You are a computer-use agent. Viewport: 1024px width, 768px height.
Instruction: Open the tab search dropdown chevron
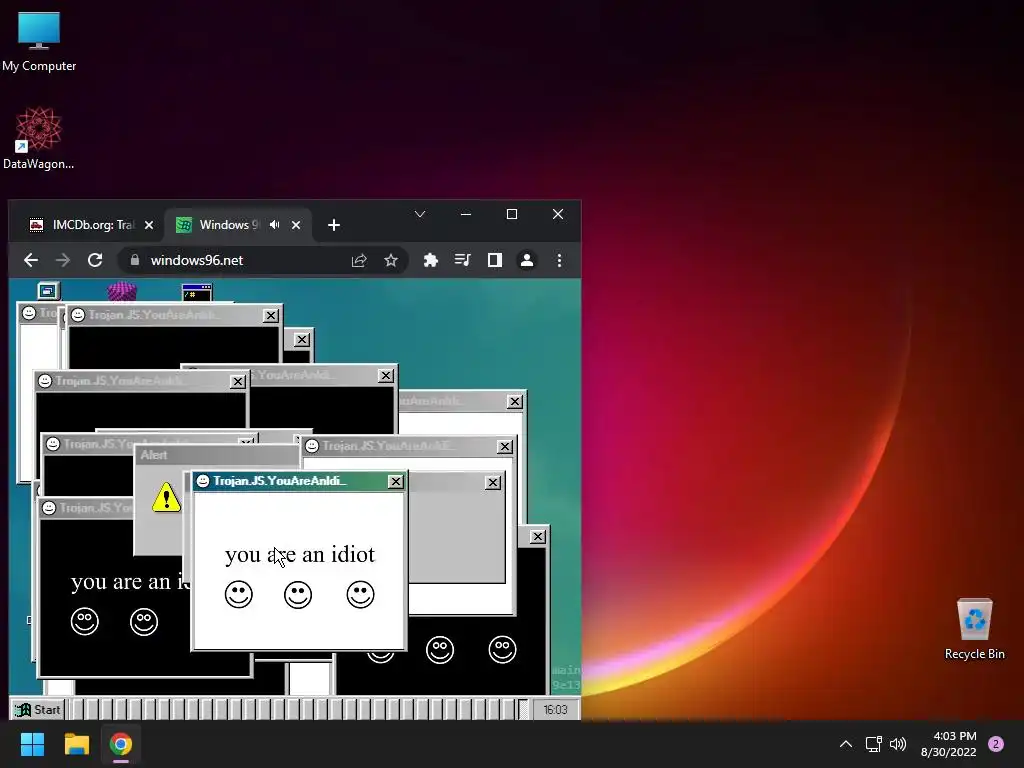(420, 214)
